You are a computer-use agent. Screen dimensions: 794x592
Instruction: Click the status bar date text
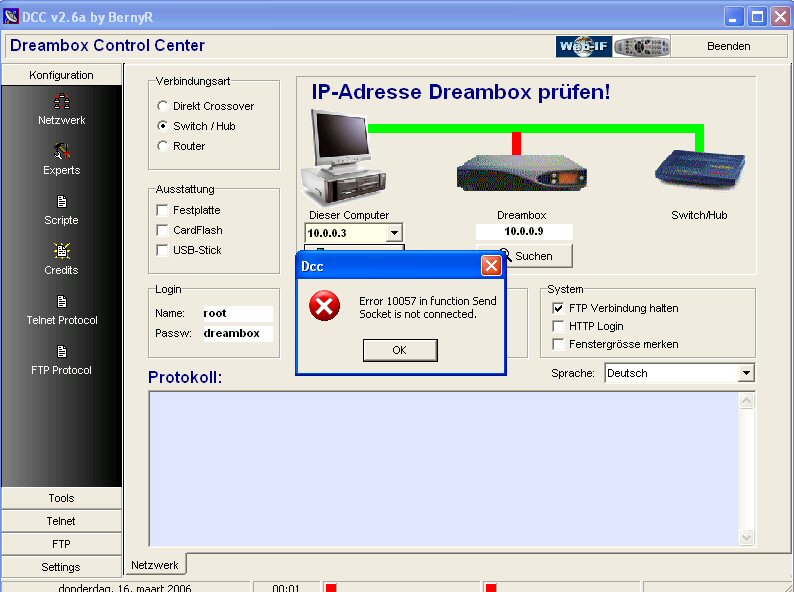[125, 588]
